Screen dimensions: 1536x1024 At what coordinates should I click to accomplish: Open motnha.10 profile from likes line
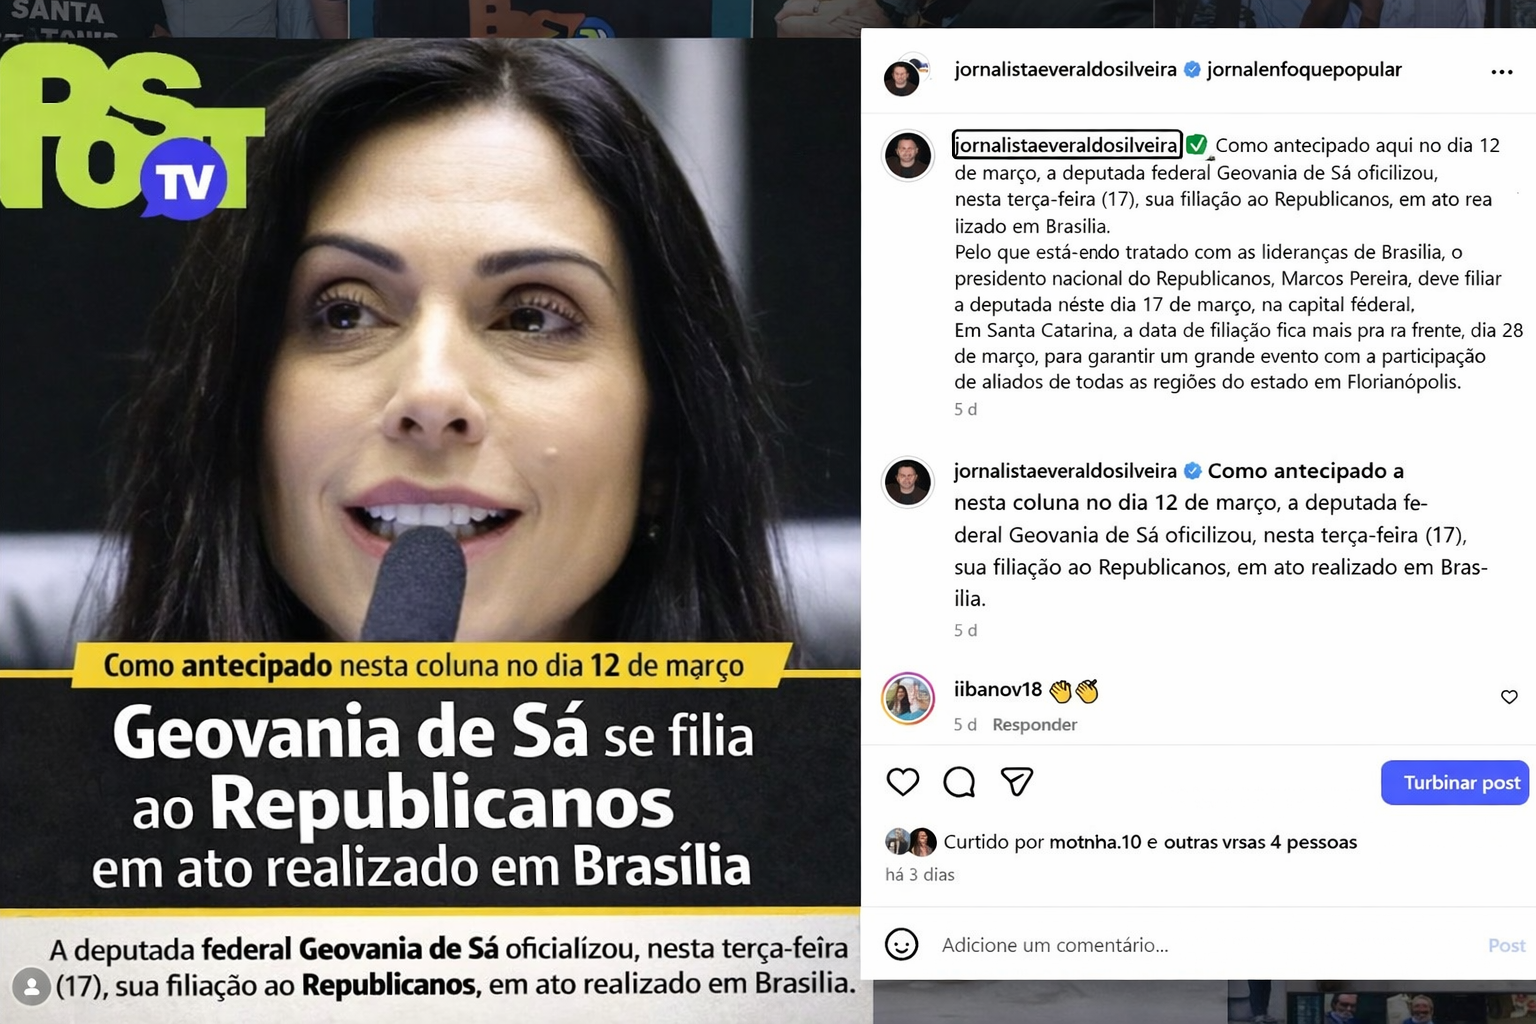[x=1095, y=842]
